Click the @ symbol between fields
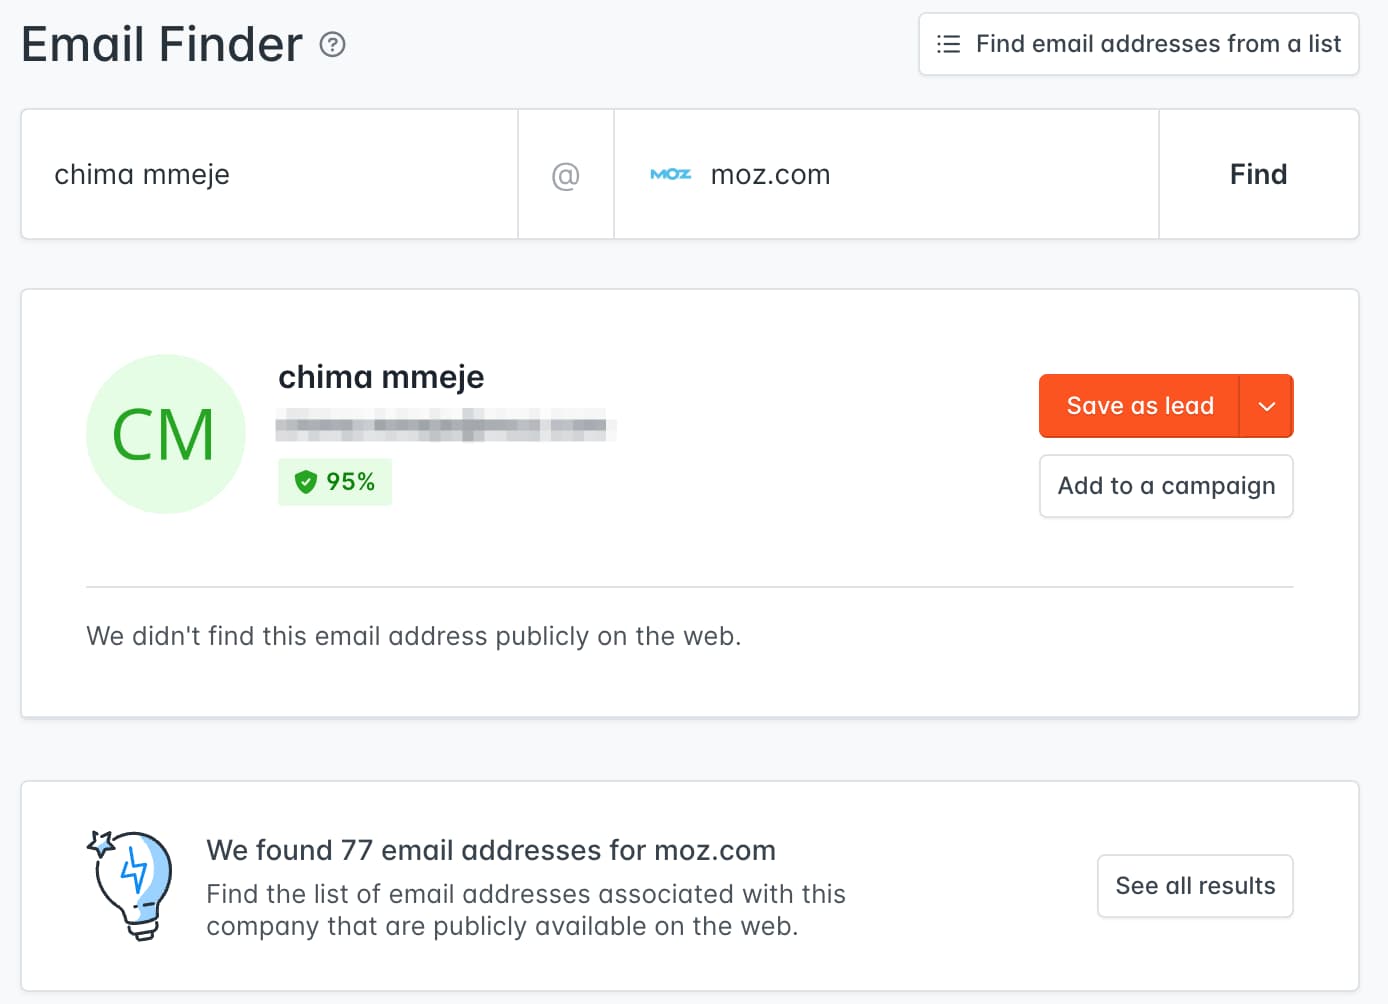Screen dimensions: 1388x1004 [566, 175]
